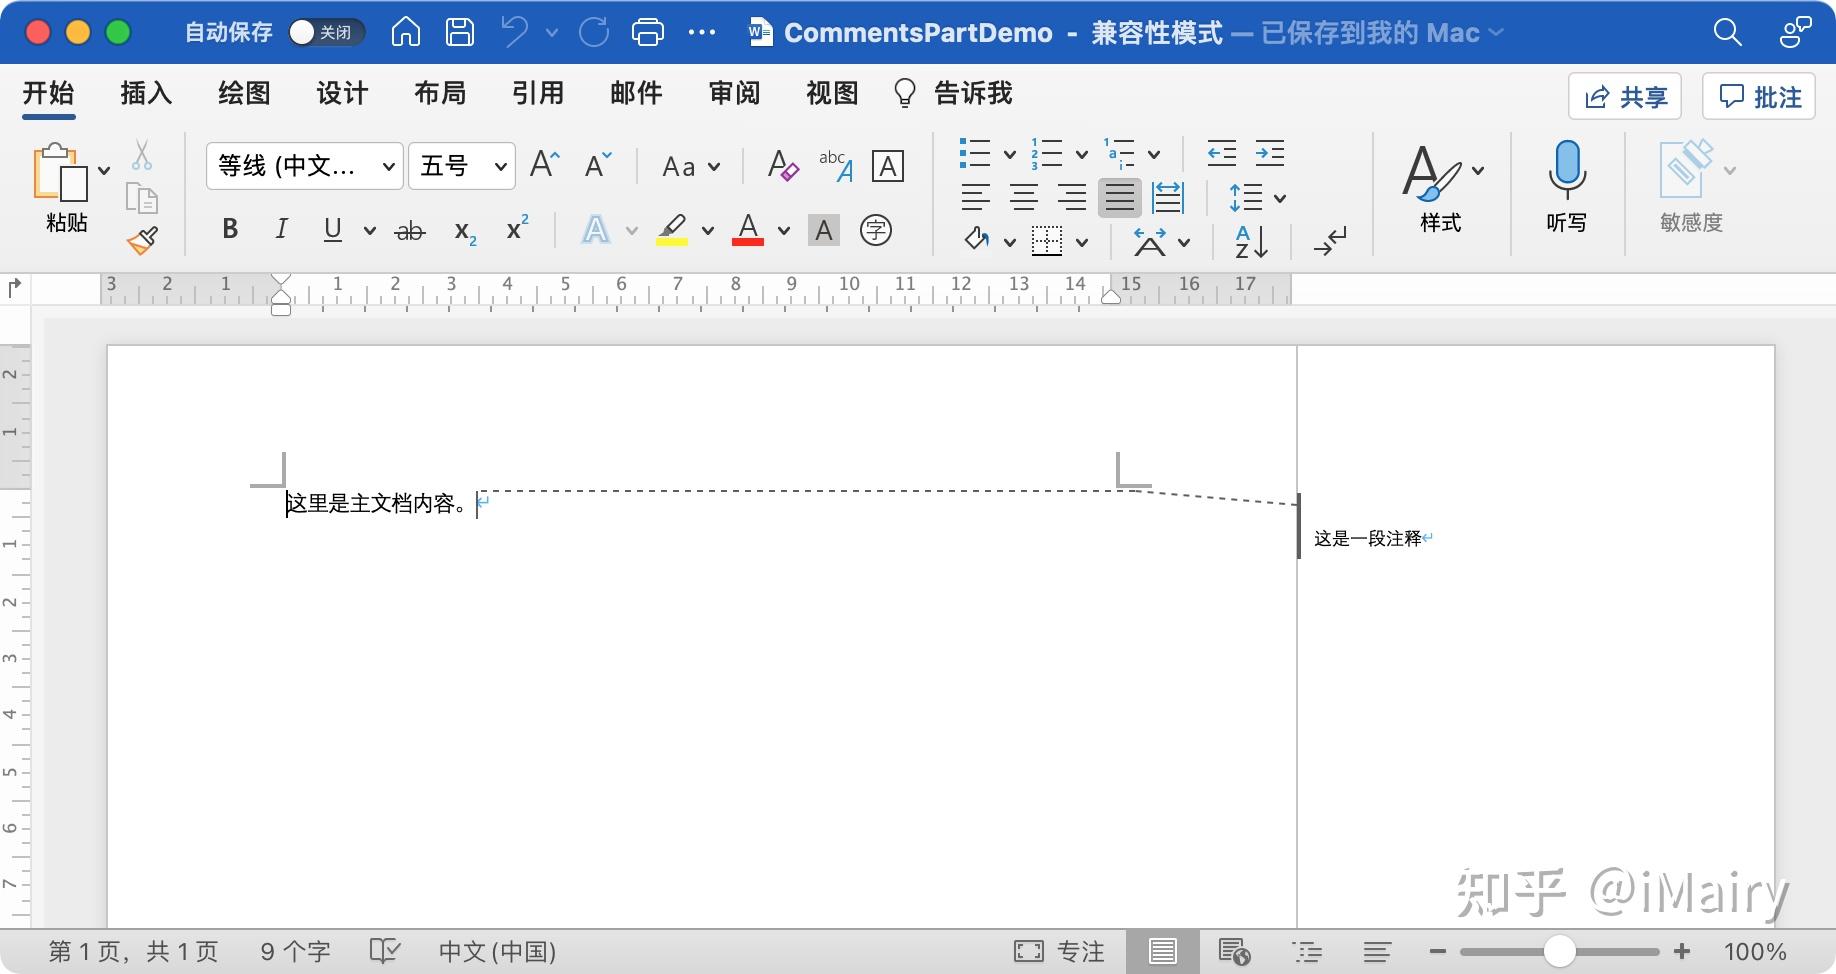Toggle italic formatting

281,230
